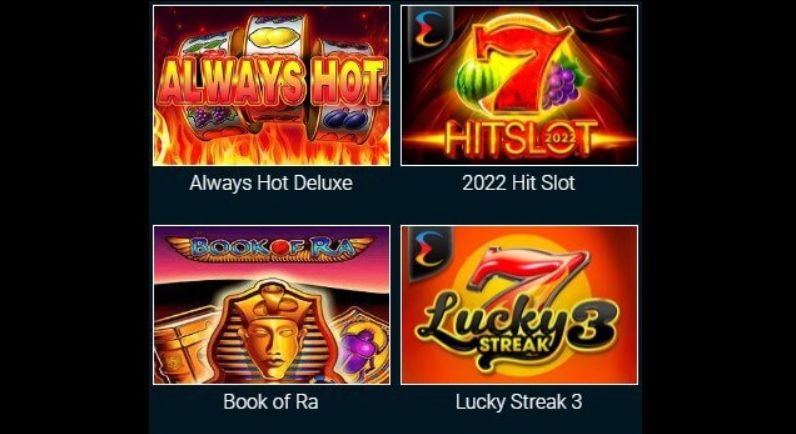Click the golden HITSLOT lettering
Viewport: 796px width, 434px height.
pyautogui.click(x=519, y=139)
